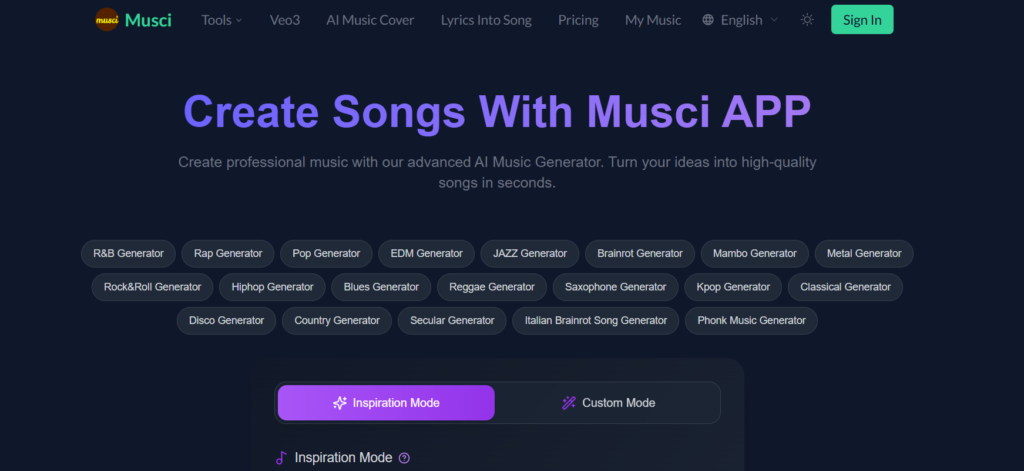This screenshot has height=471, width=1024.
Task: Click the Sign In button
Action: [x=862, y=20]
